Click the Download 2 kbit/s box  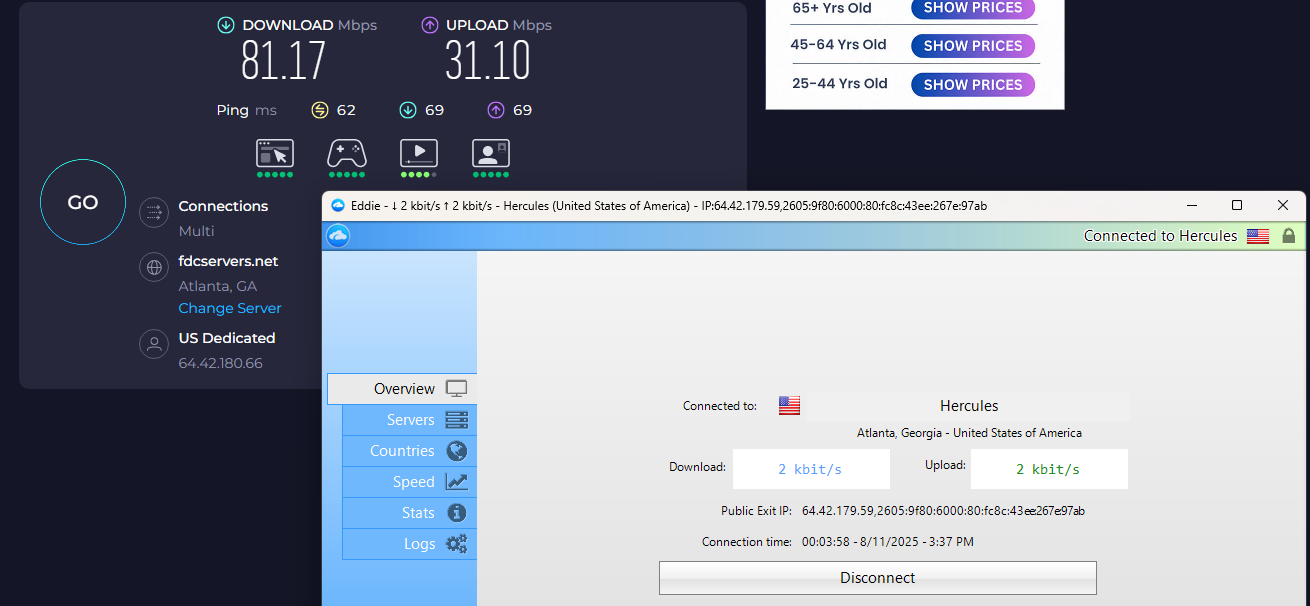click(x=811, y=469)
